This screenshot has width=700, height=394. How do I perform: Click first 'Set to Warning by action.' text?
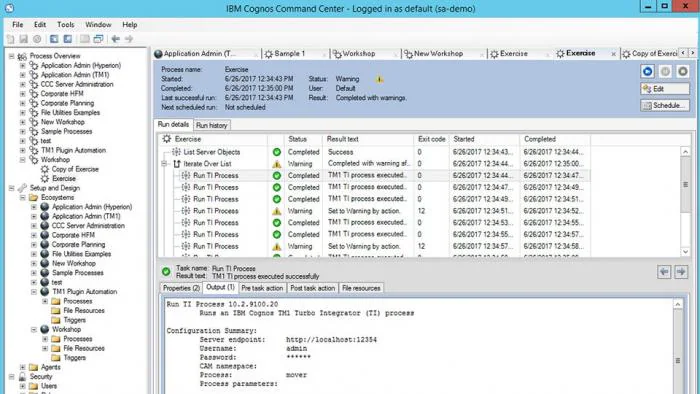pyautogui.click(x=364, y=211)
